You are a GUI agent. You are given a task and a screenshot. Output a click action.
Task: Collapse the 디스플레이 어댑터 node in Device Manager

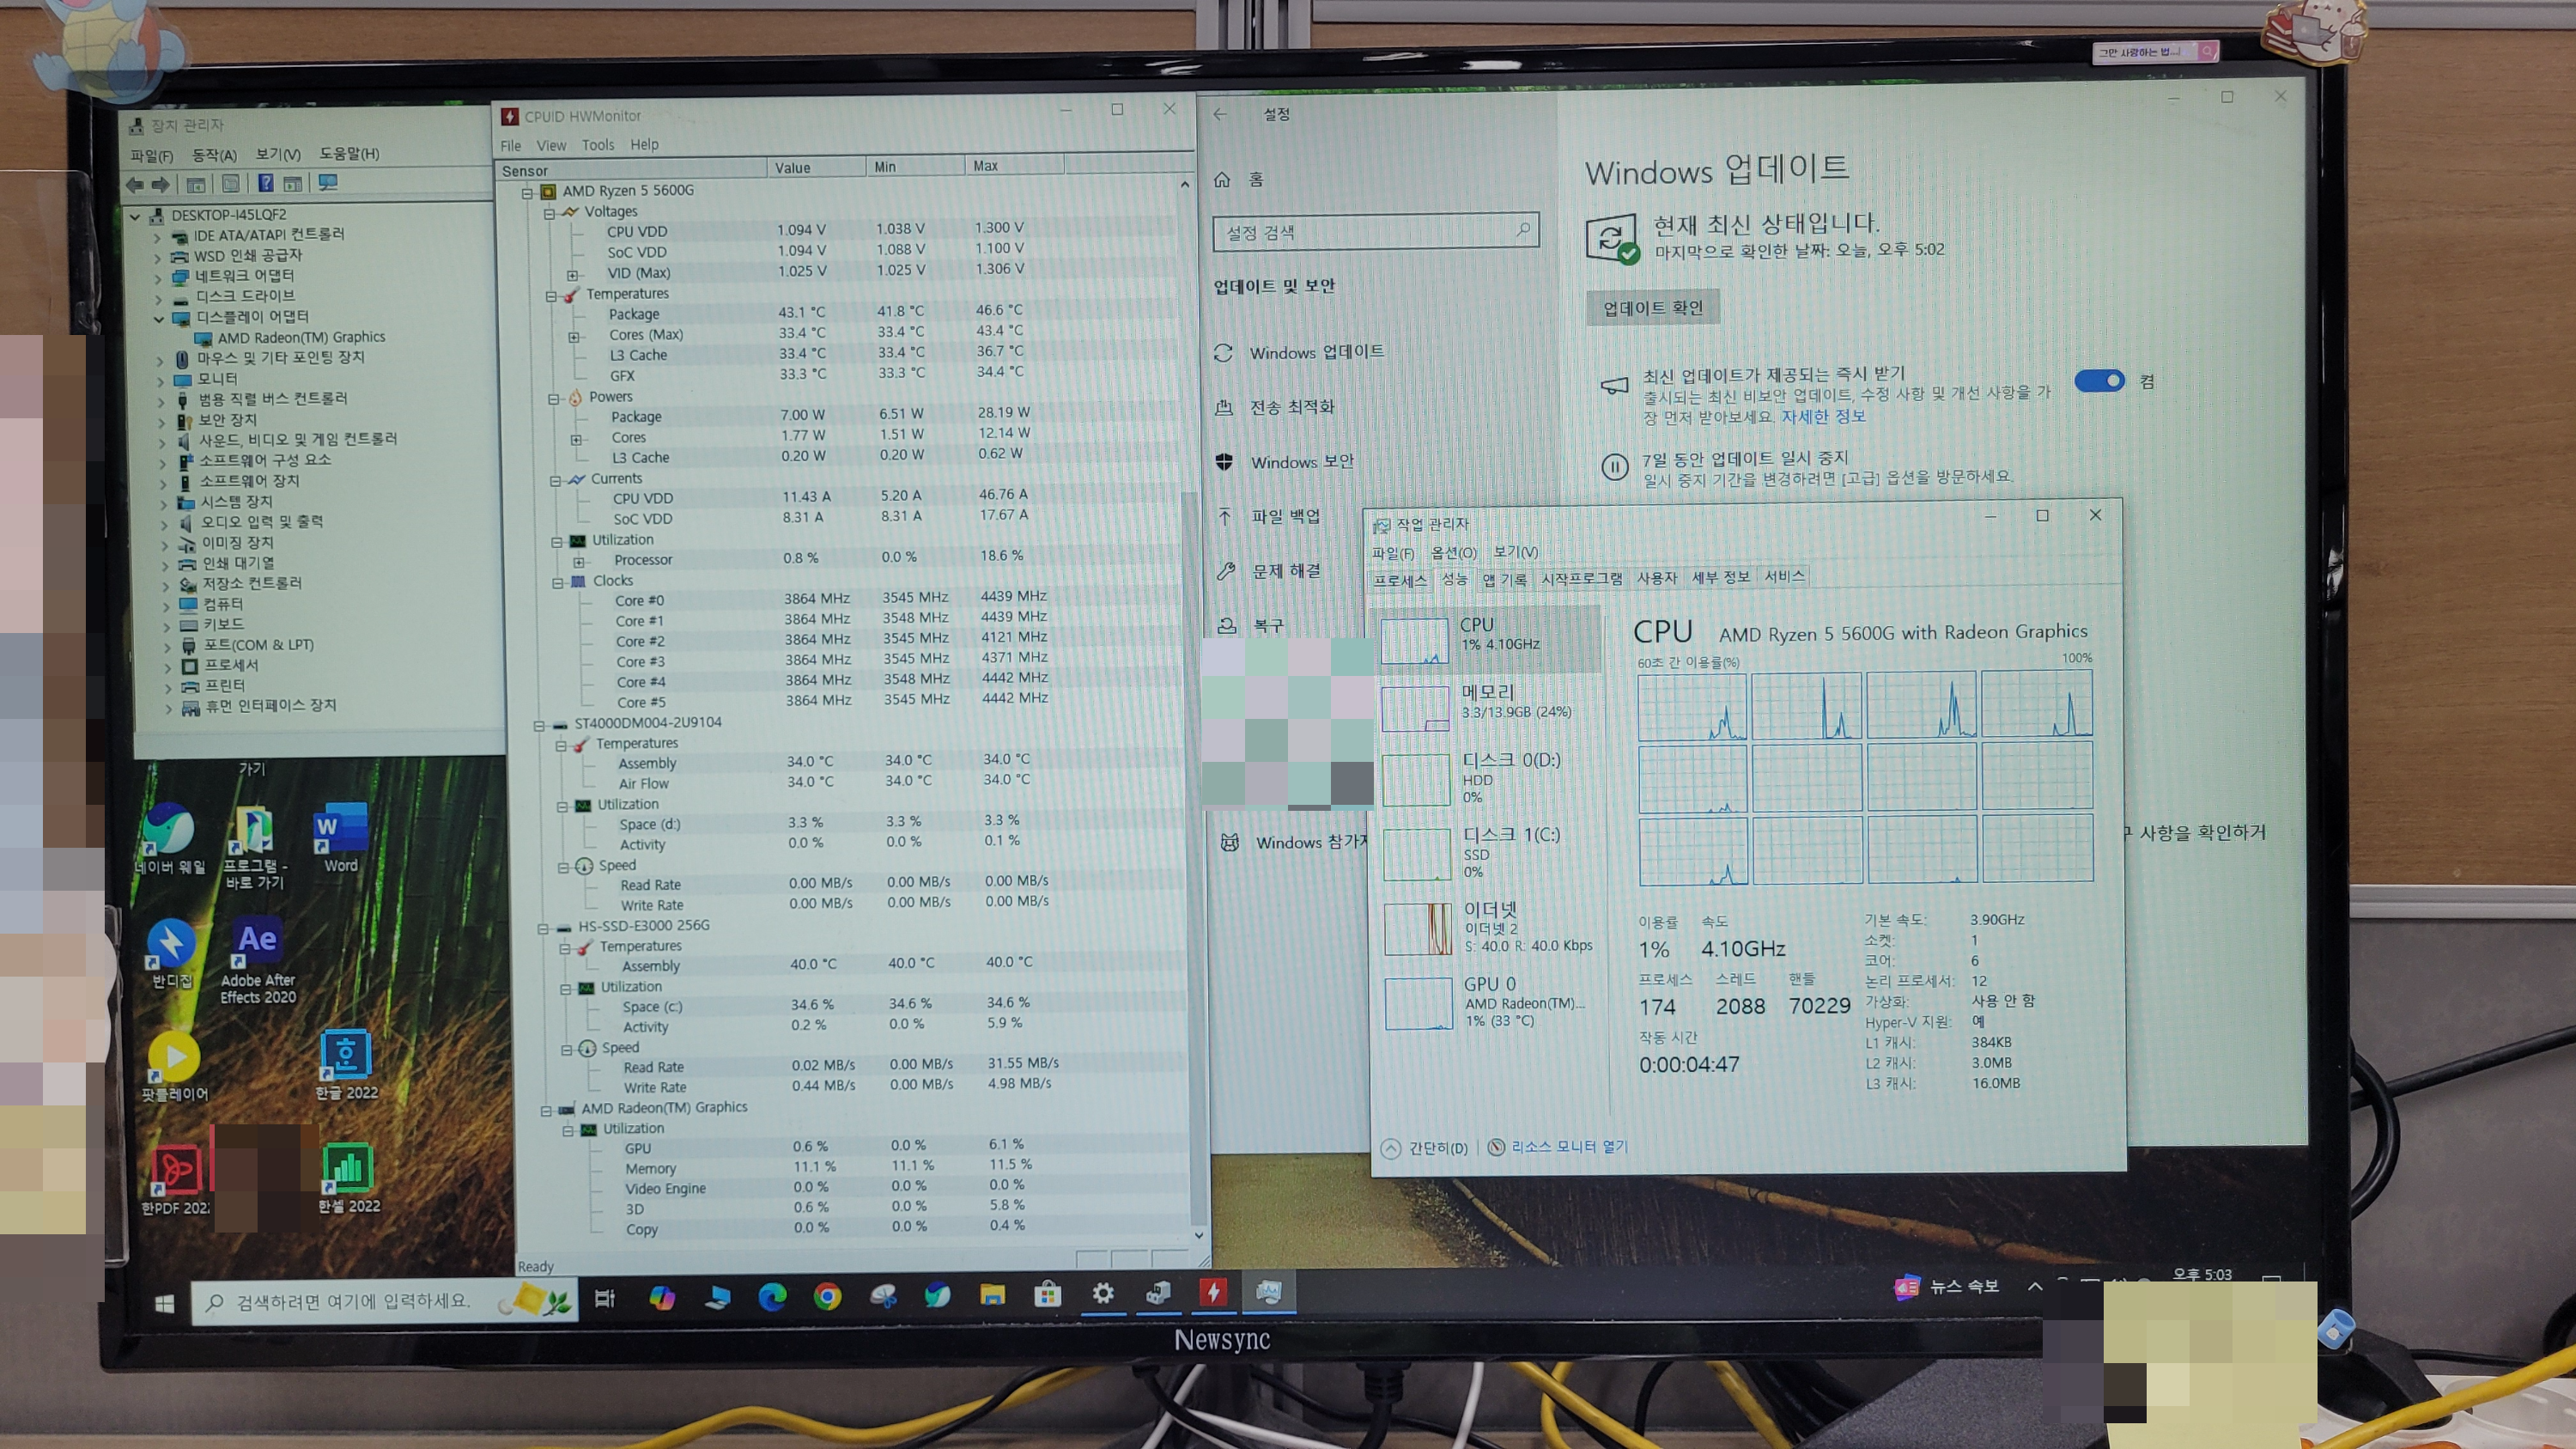tap(159, 318)
